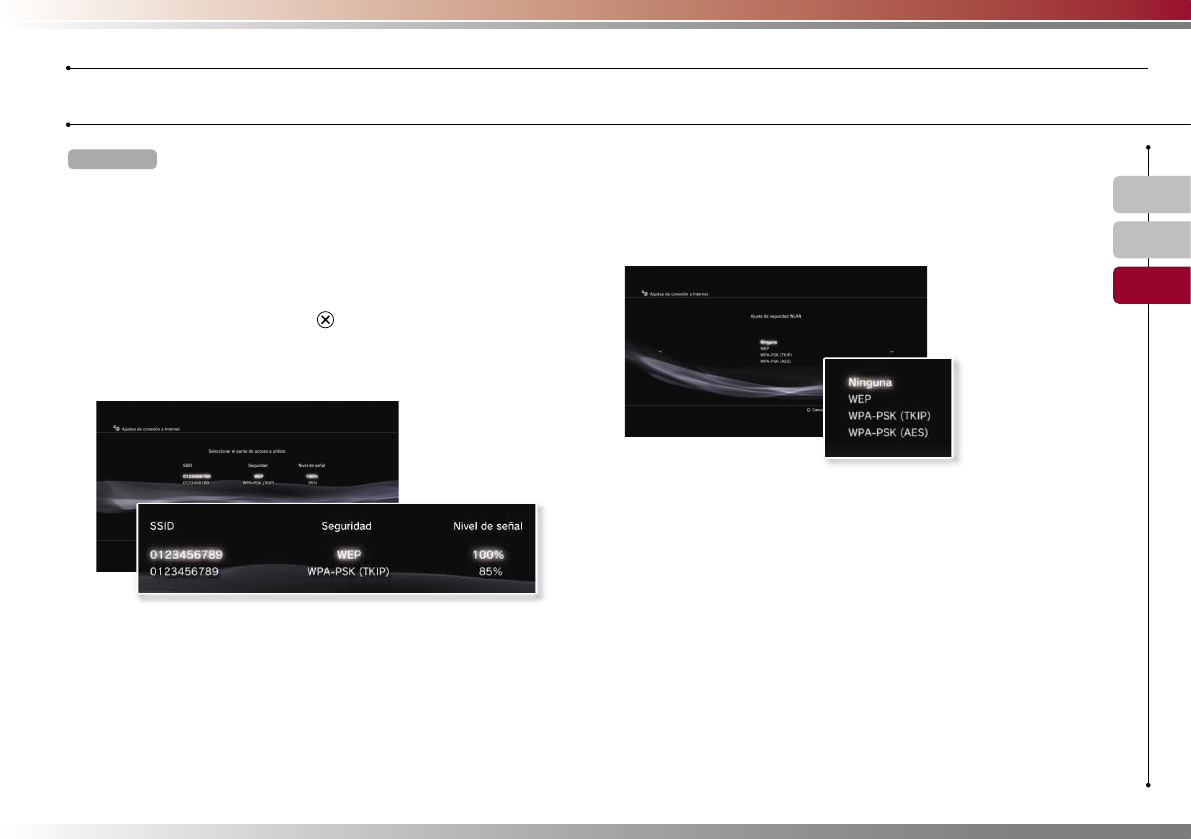
Task: Choose WPA-PSK (AES) in enlarged security options callout
Action: (x=888, y=432)
